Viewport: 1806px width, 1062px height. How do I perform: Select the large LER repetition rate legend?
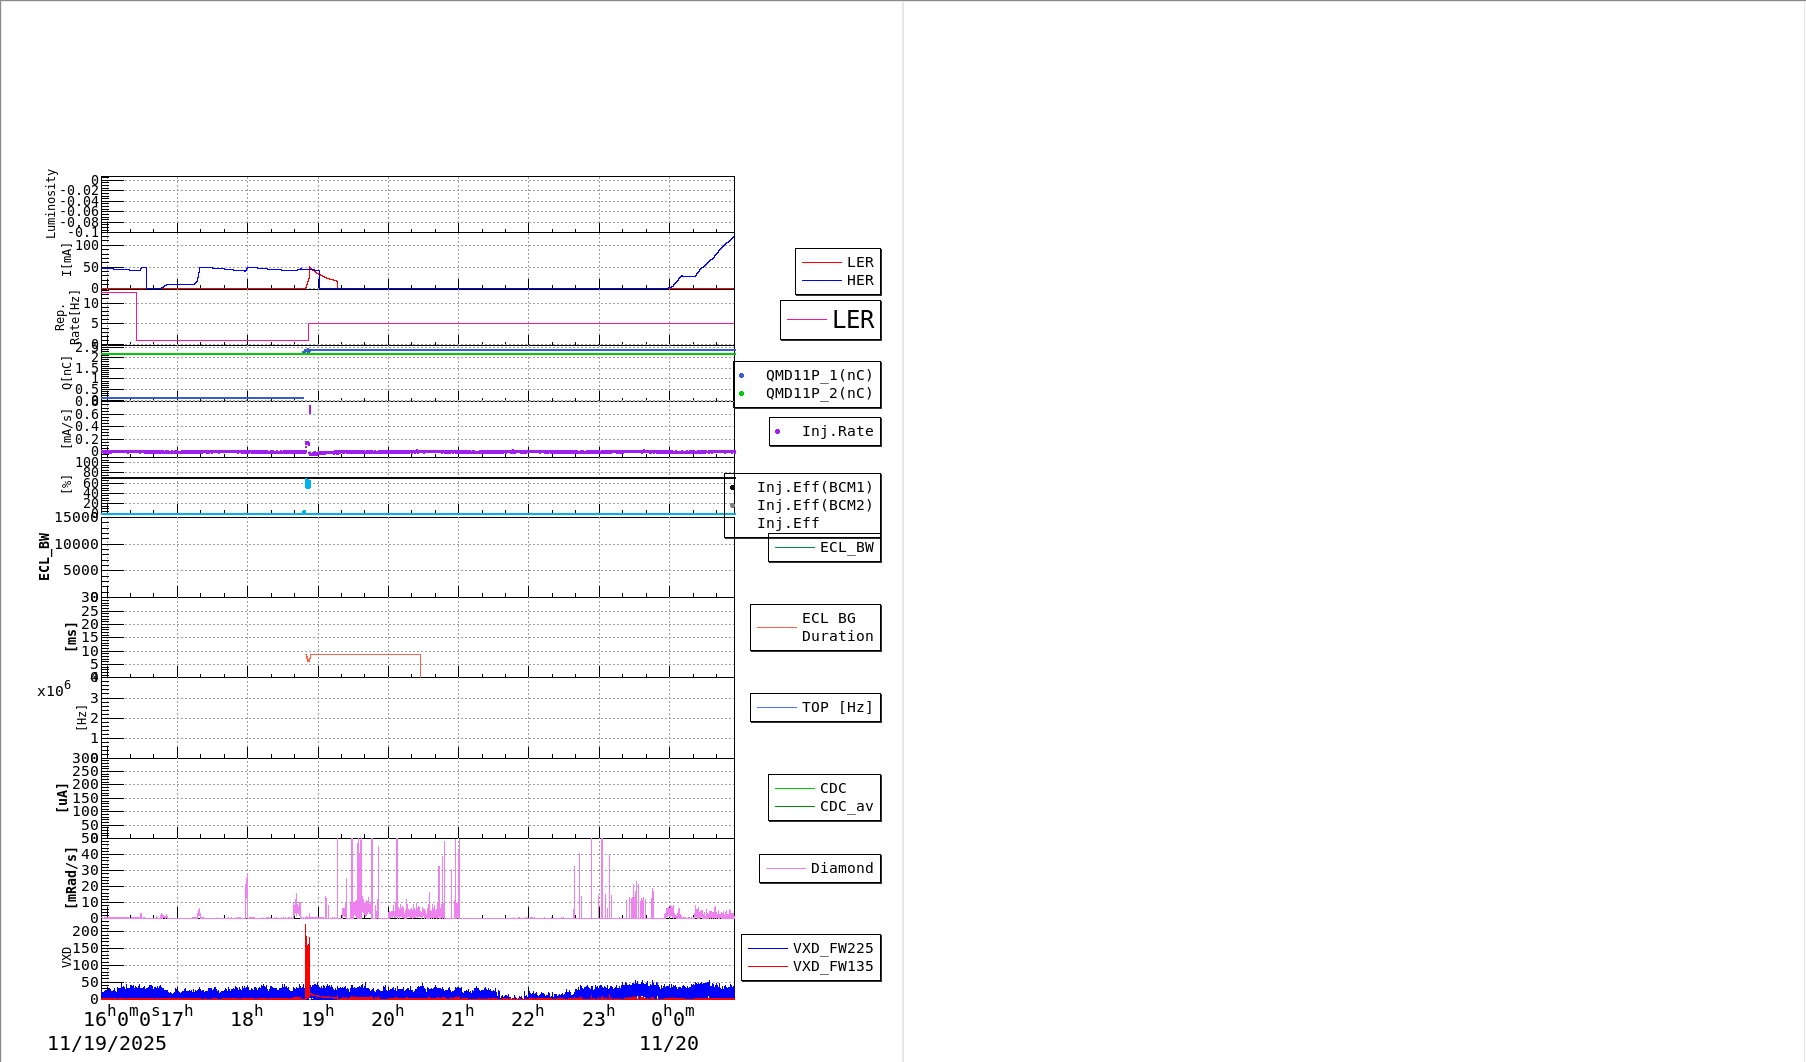coord(831,320)
